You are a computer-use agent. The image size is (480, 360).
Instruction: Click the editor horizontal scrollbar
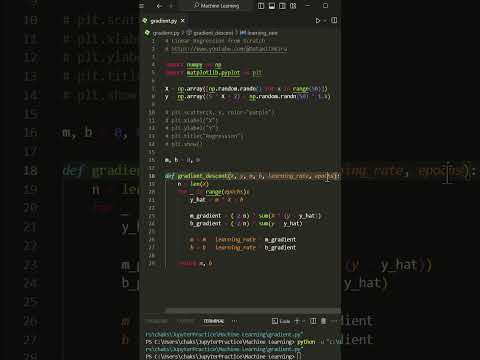(252, 311)
